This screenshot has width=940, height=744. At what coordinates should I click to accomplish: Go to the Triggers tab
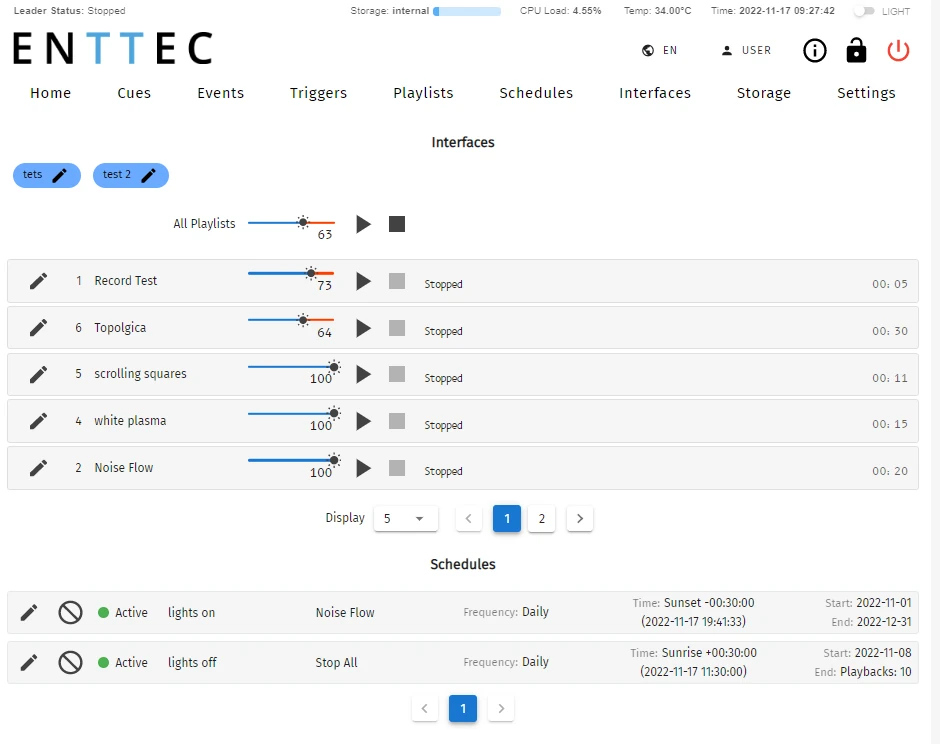318,93
